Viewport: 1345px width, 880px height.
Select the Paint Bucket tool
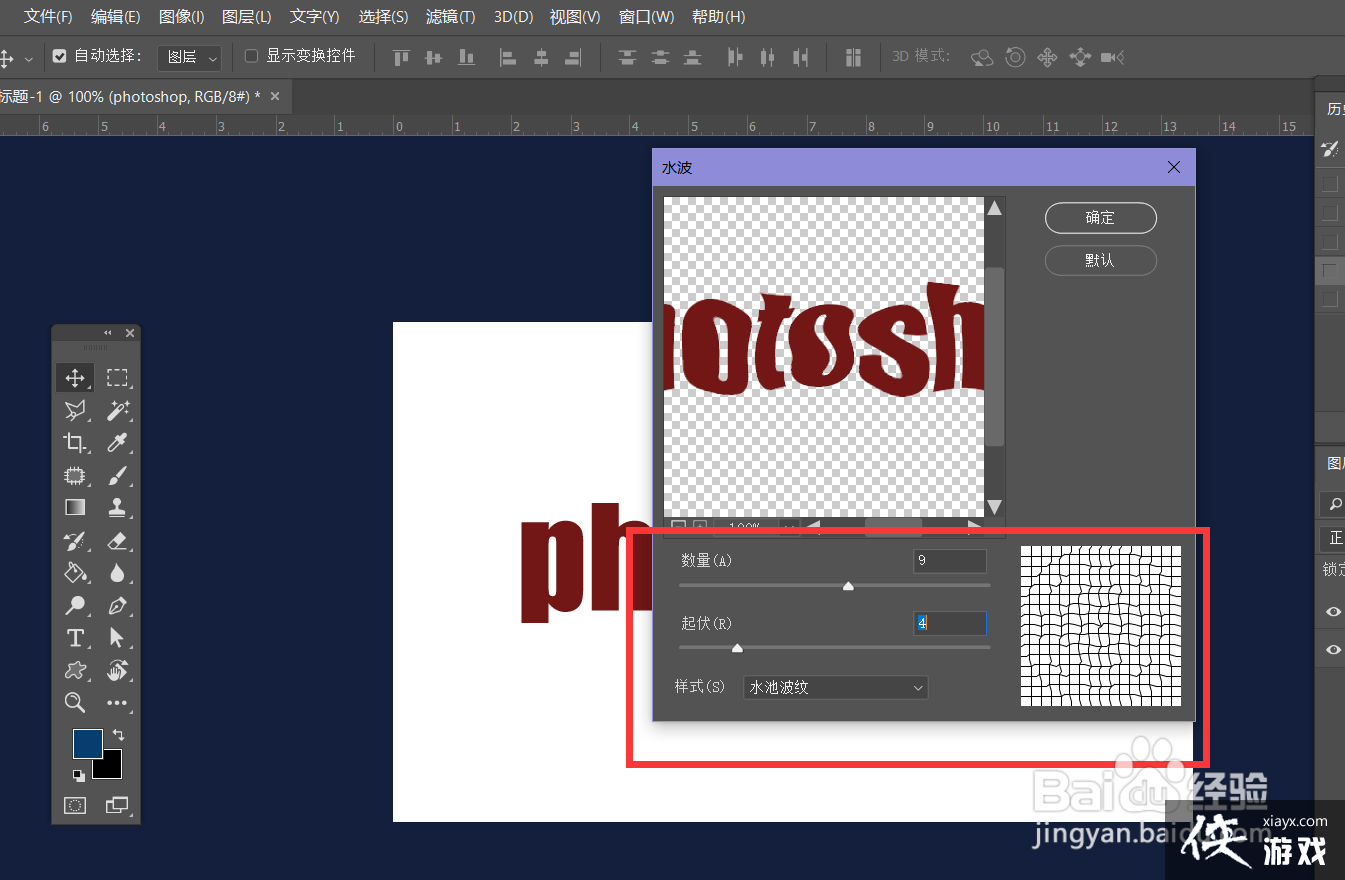click(75, 573)
